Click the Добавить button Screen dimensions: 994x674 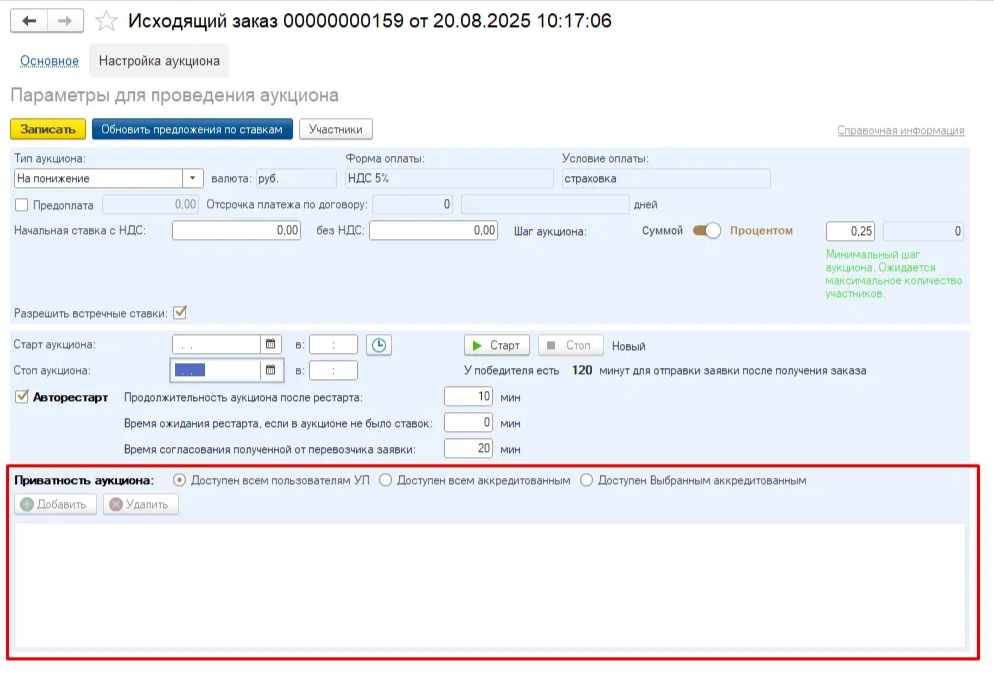[x=55, y=504]
